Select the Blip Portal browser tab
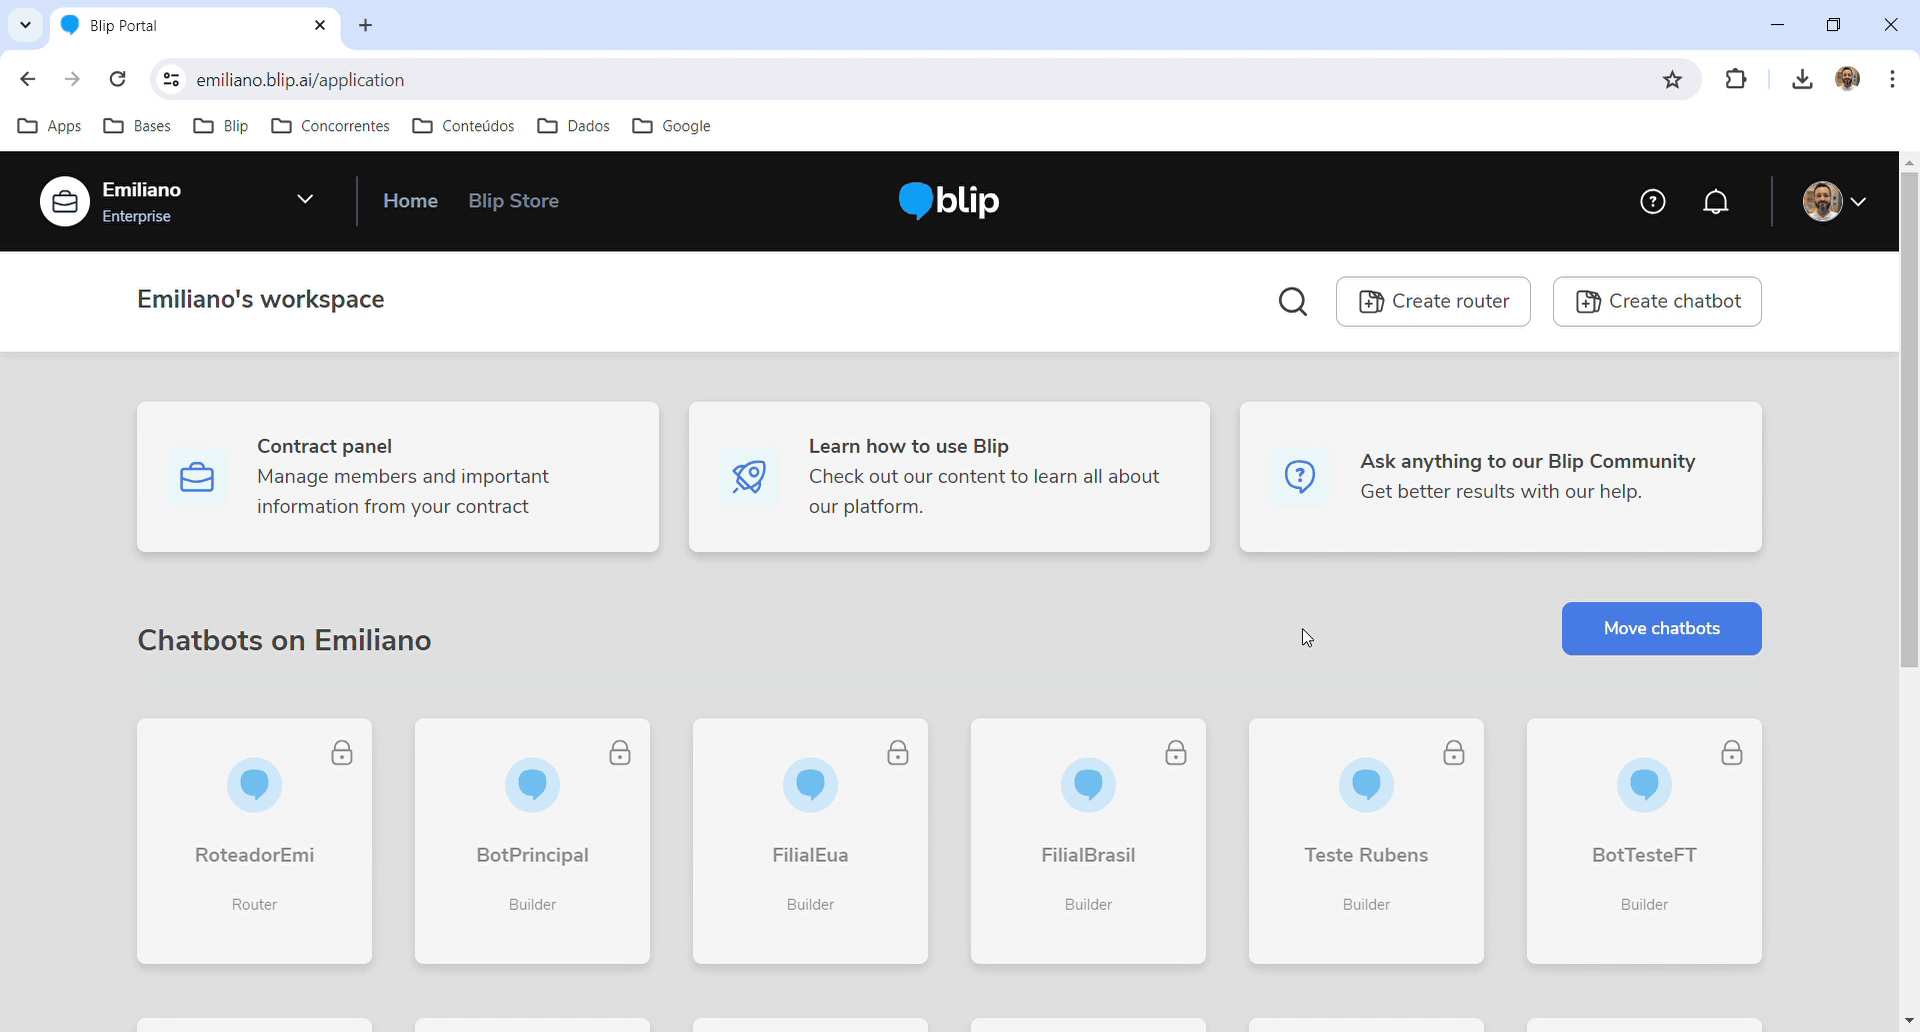Screen dimensions: 1920x1032 click(195, 26)
